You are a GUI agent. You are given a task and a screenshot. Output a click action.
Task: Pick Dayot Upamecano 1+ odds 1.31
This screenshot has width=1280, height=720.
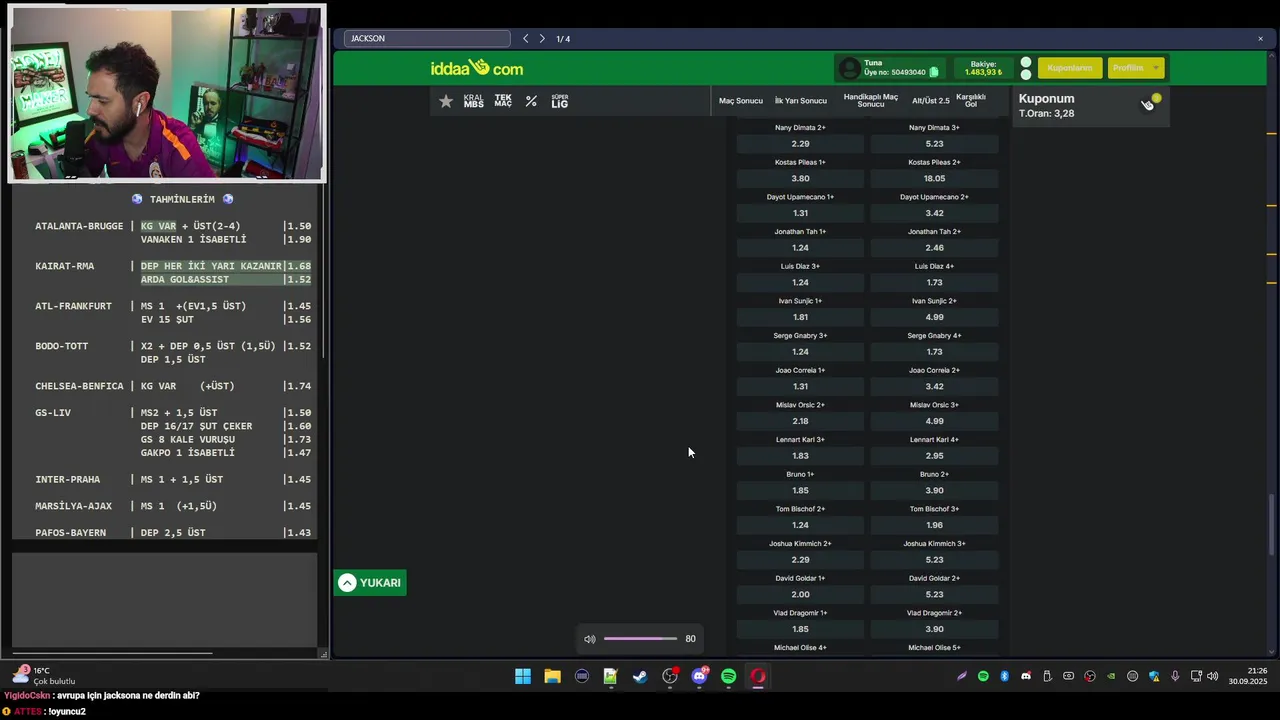(x=800, y=213)
